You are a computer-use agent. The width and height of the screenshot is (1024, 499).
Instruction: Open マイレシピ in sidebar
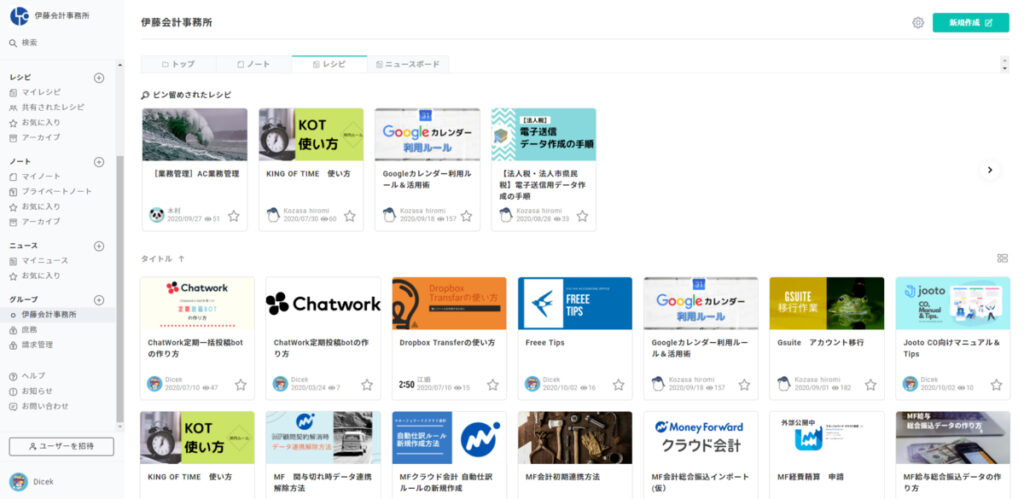click(x=35, y=92)
